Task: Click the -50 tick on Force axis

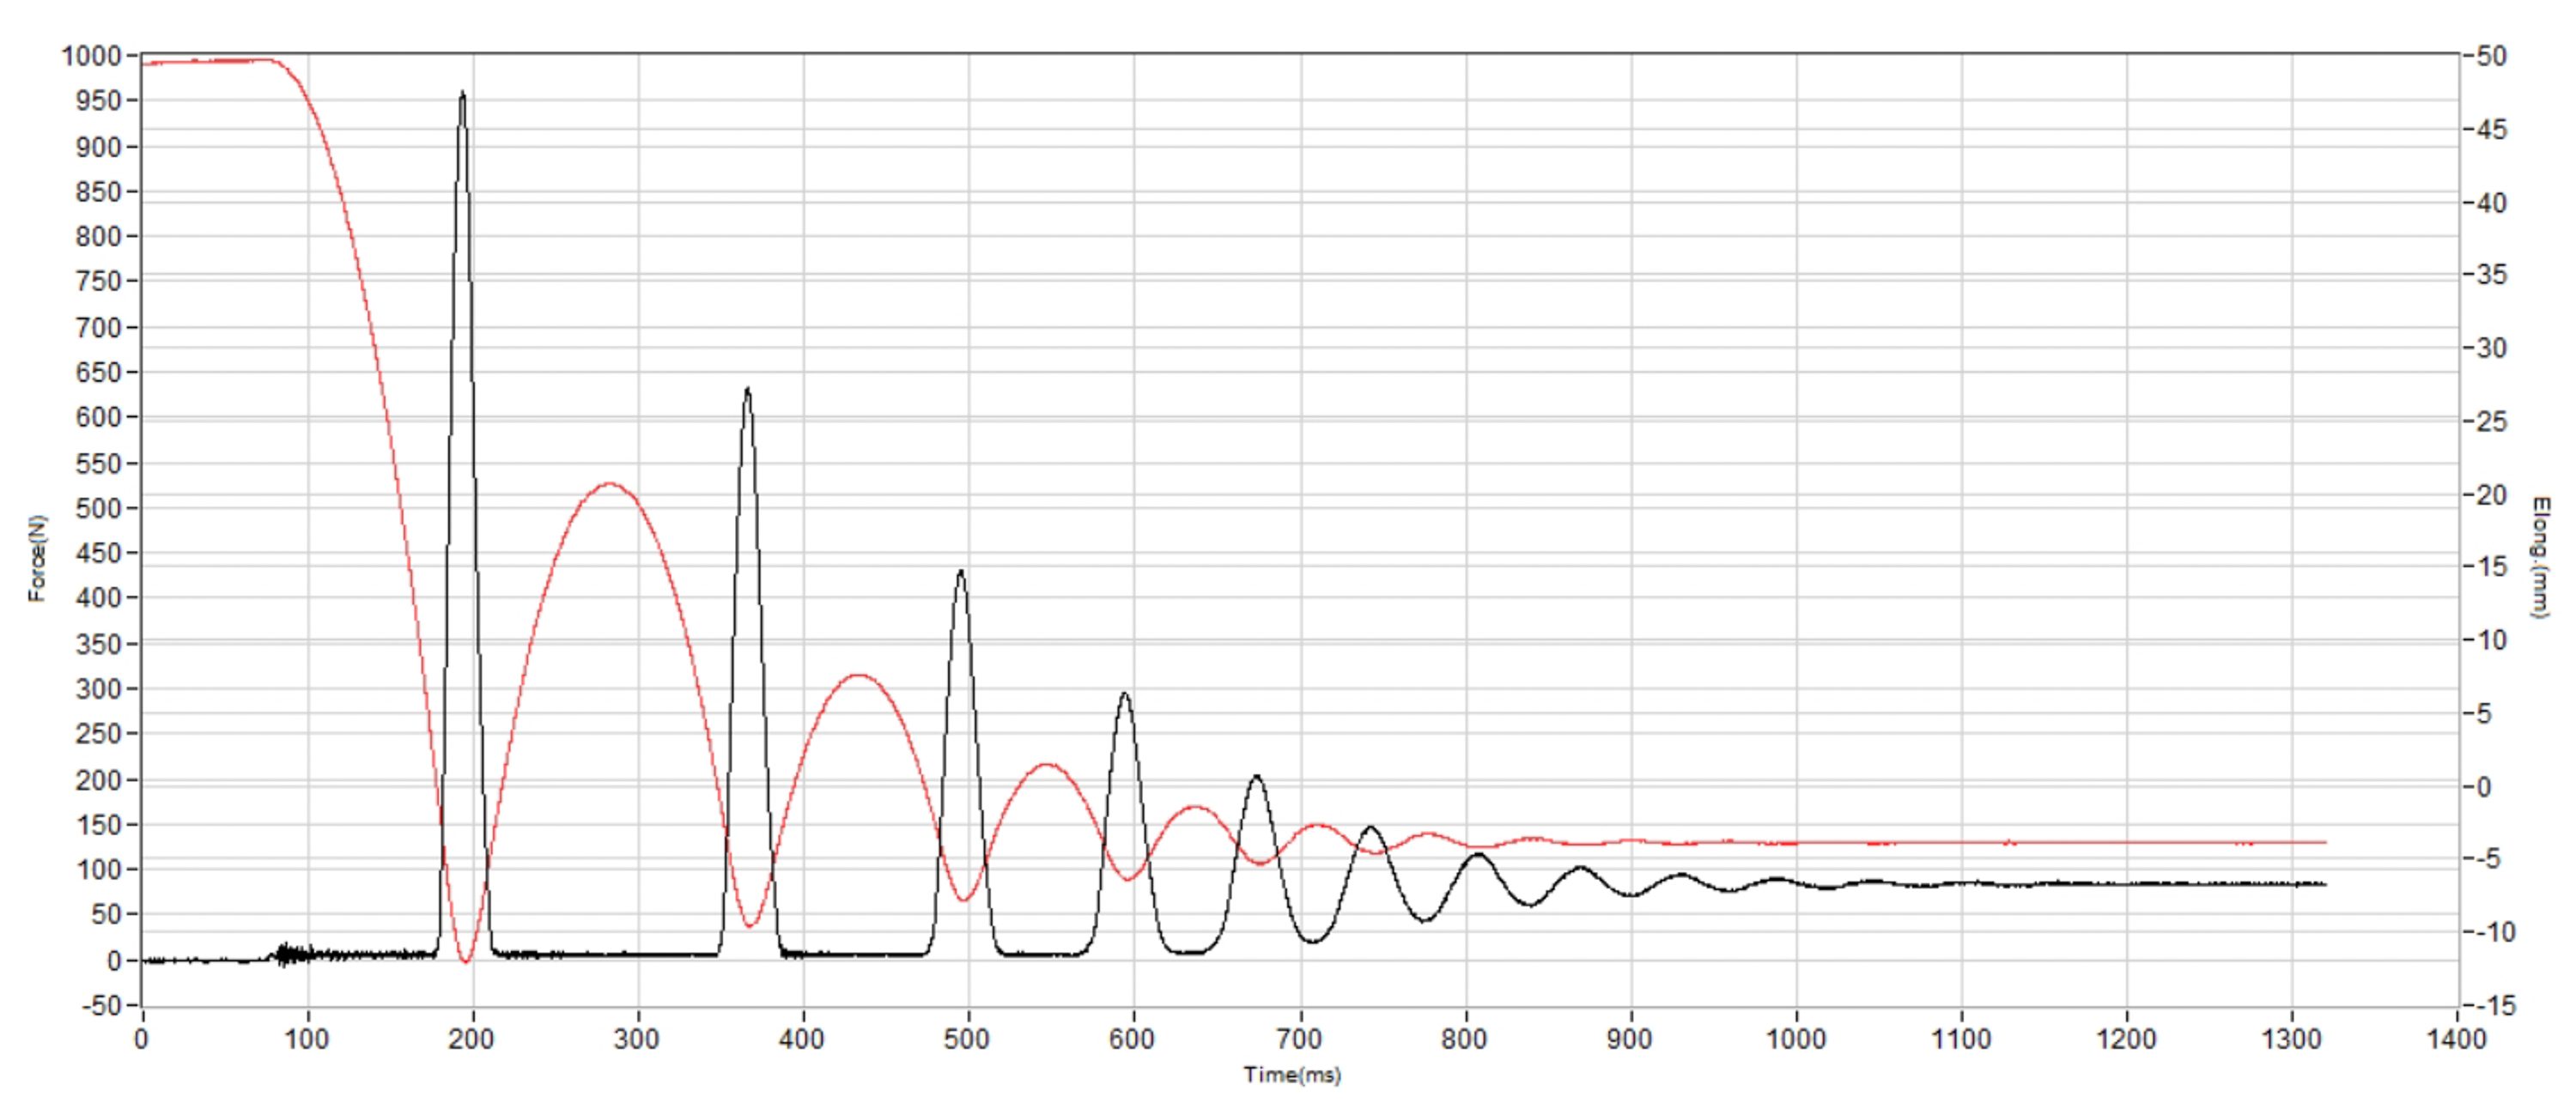Action: [x=101, y=1005]
